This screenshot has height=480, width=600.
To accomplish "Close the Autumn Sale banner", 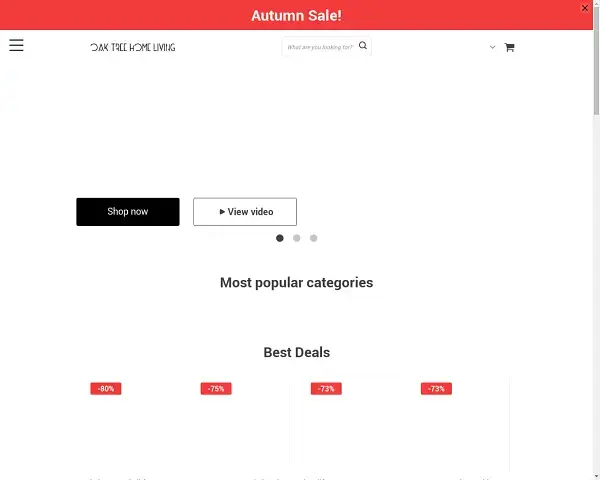I will [586, 8].
